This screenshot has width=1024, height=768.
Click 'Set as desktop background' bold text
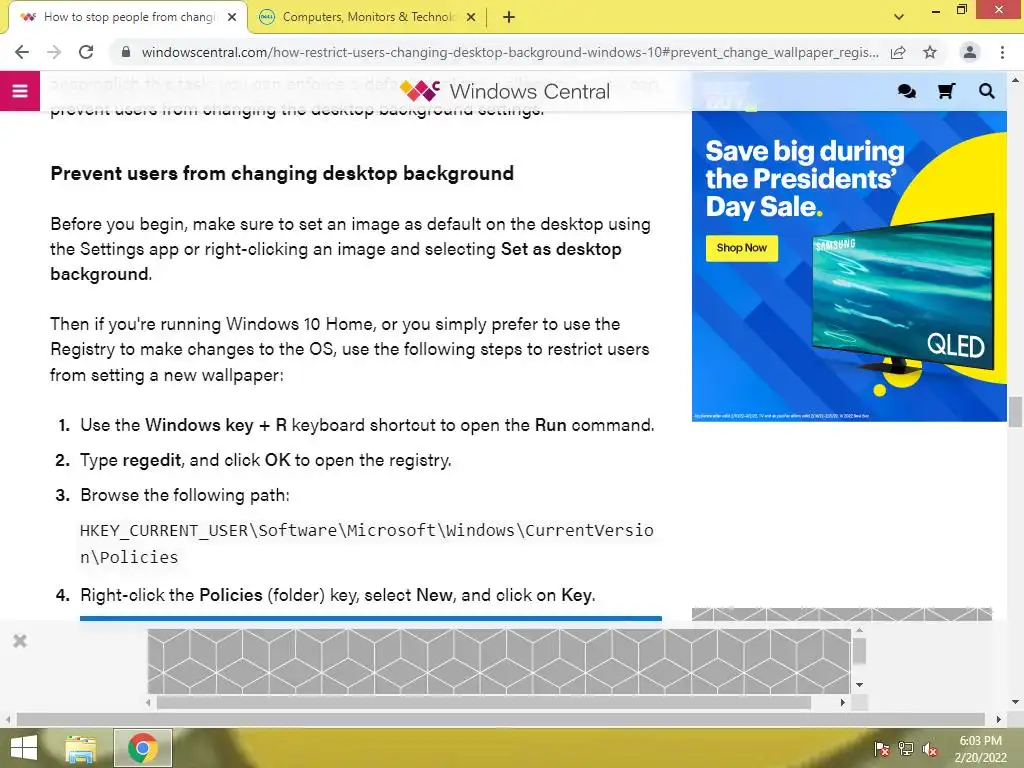[336, 261]
